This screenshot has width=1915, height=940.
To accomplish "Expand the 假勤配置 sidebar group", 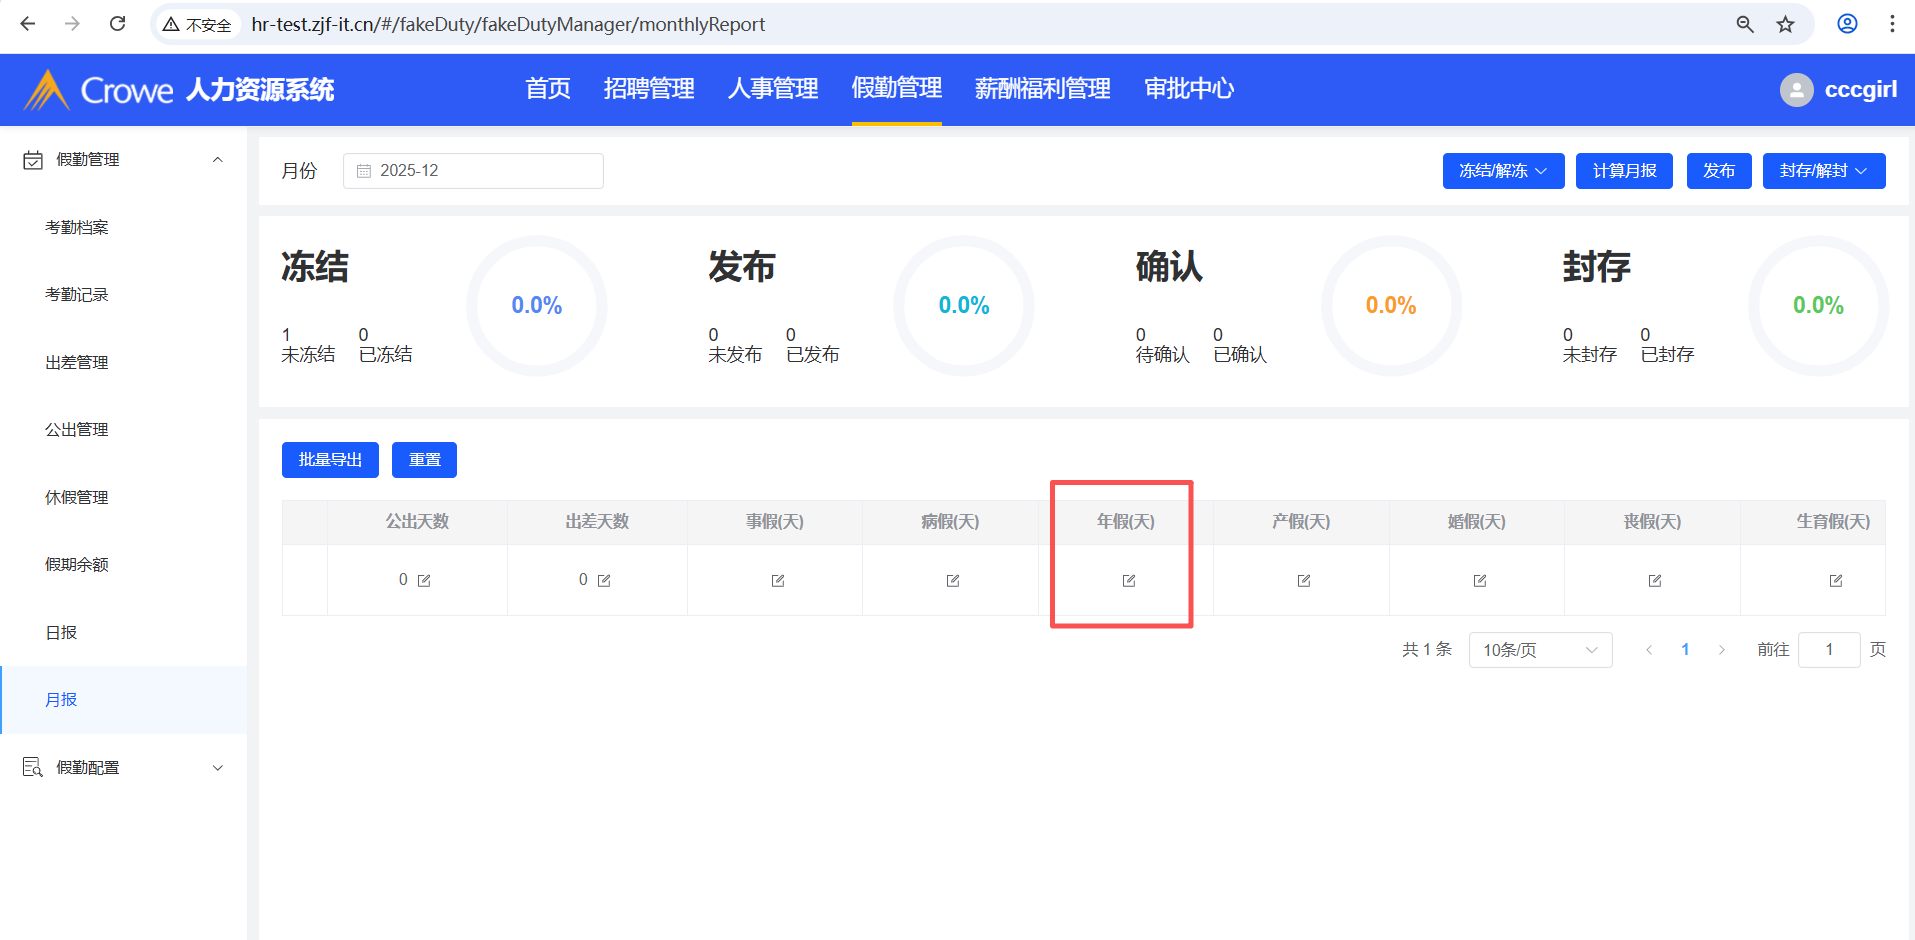I will click(x=218, y=767).
